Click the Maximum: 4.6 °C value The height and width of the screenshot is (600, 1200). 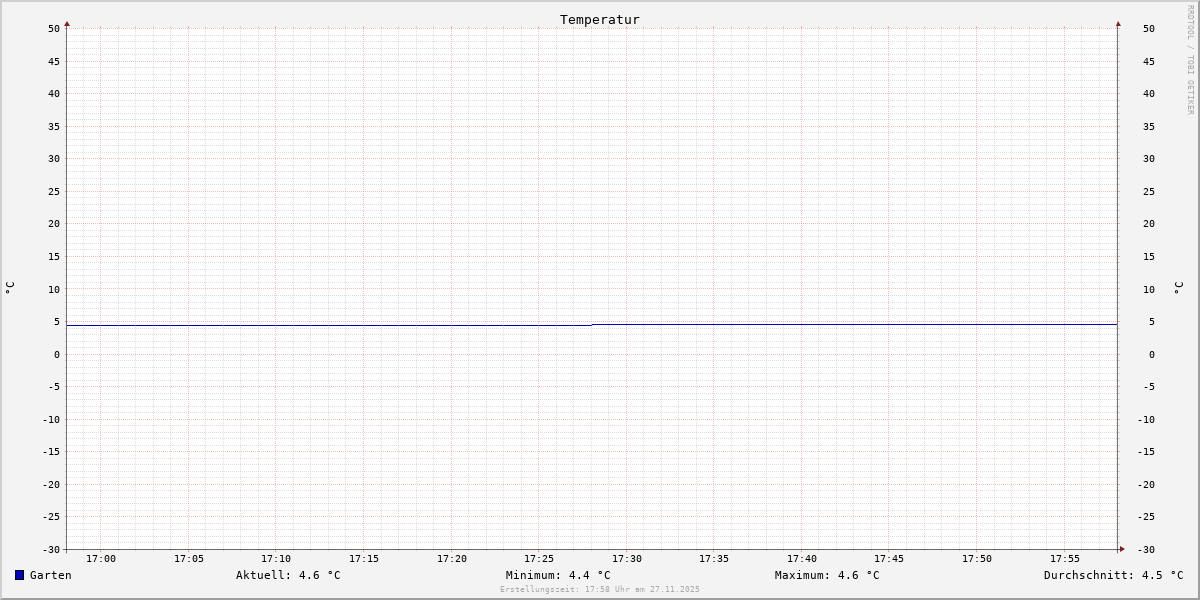(x=827, y=575)
